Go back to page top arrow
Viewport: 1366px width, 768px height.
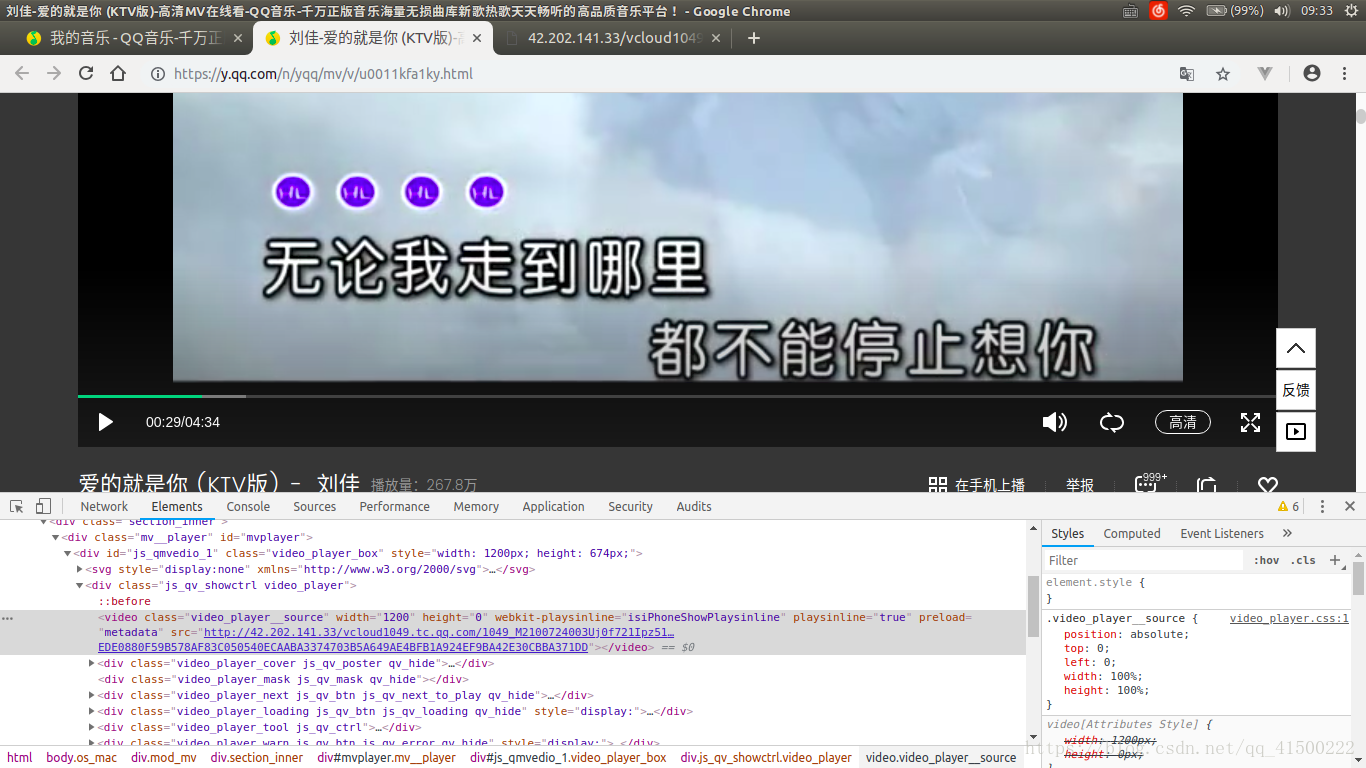[x=1296, y=348]
